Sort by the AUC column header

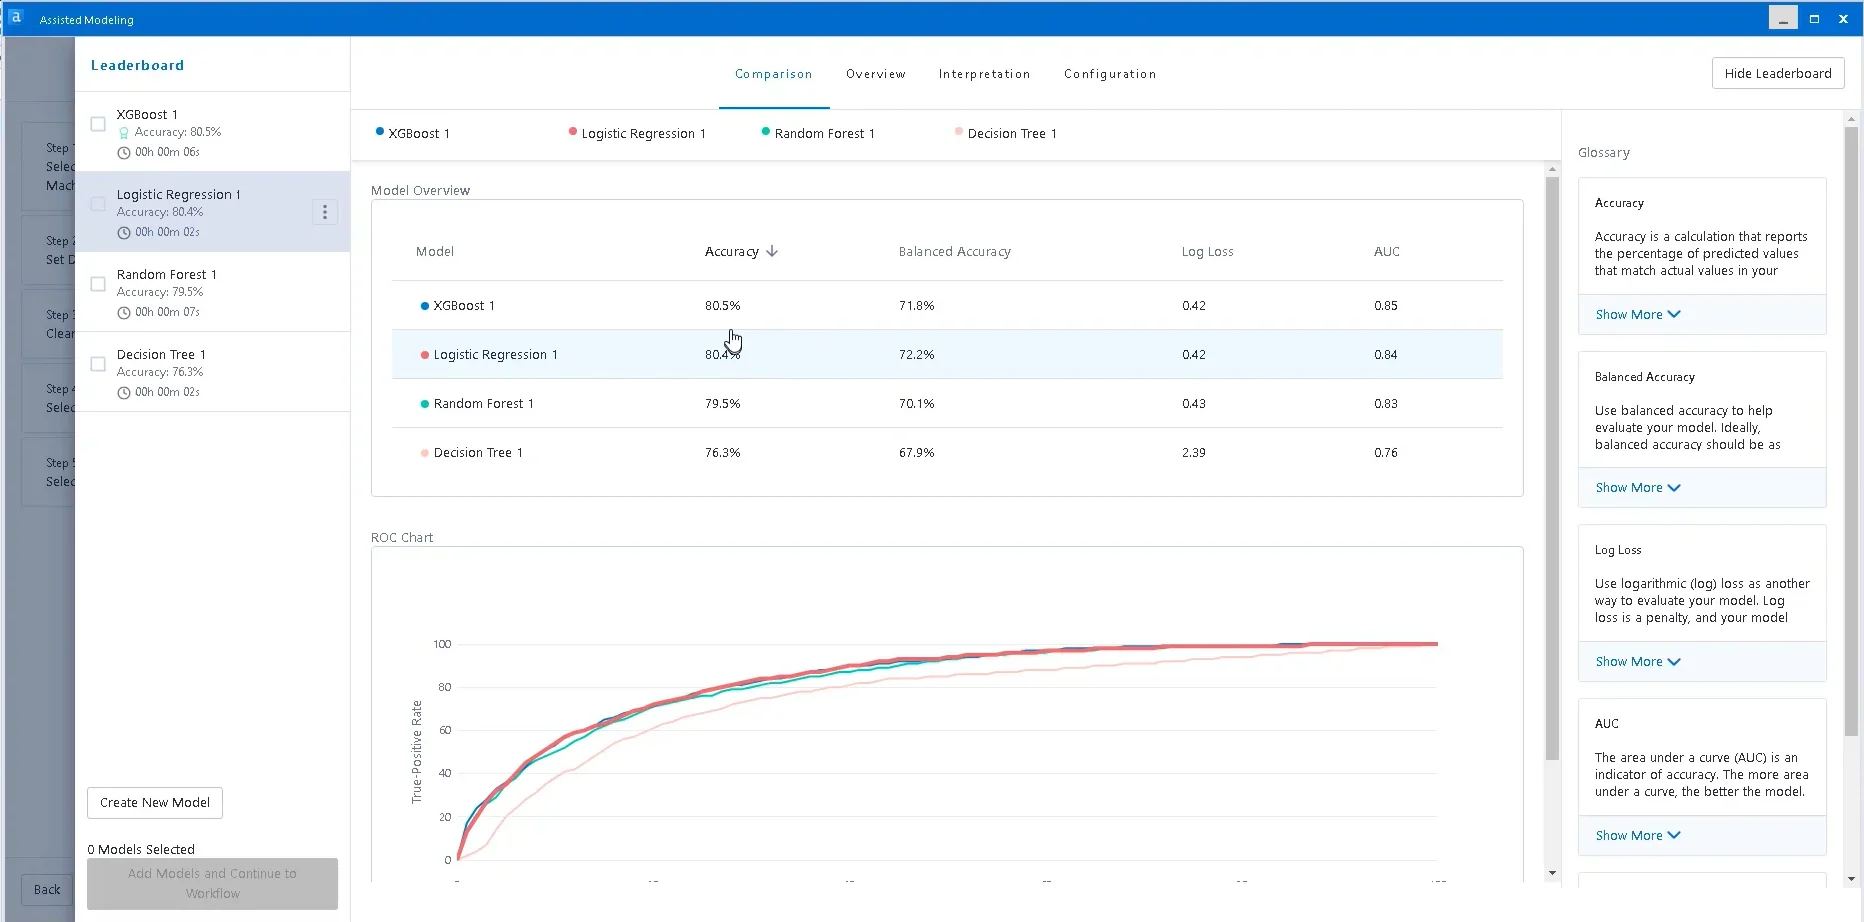[1387, 252]
